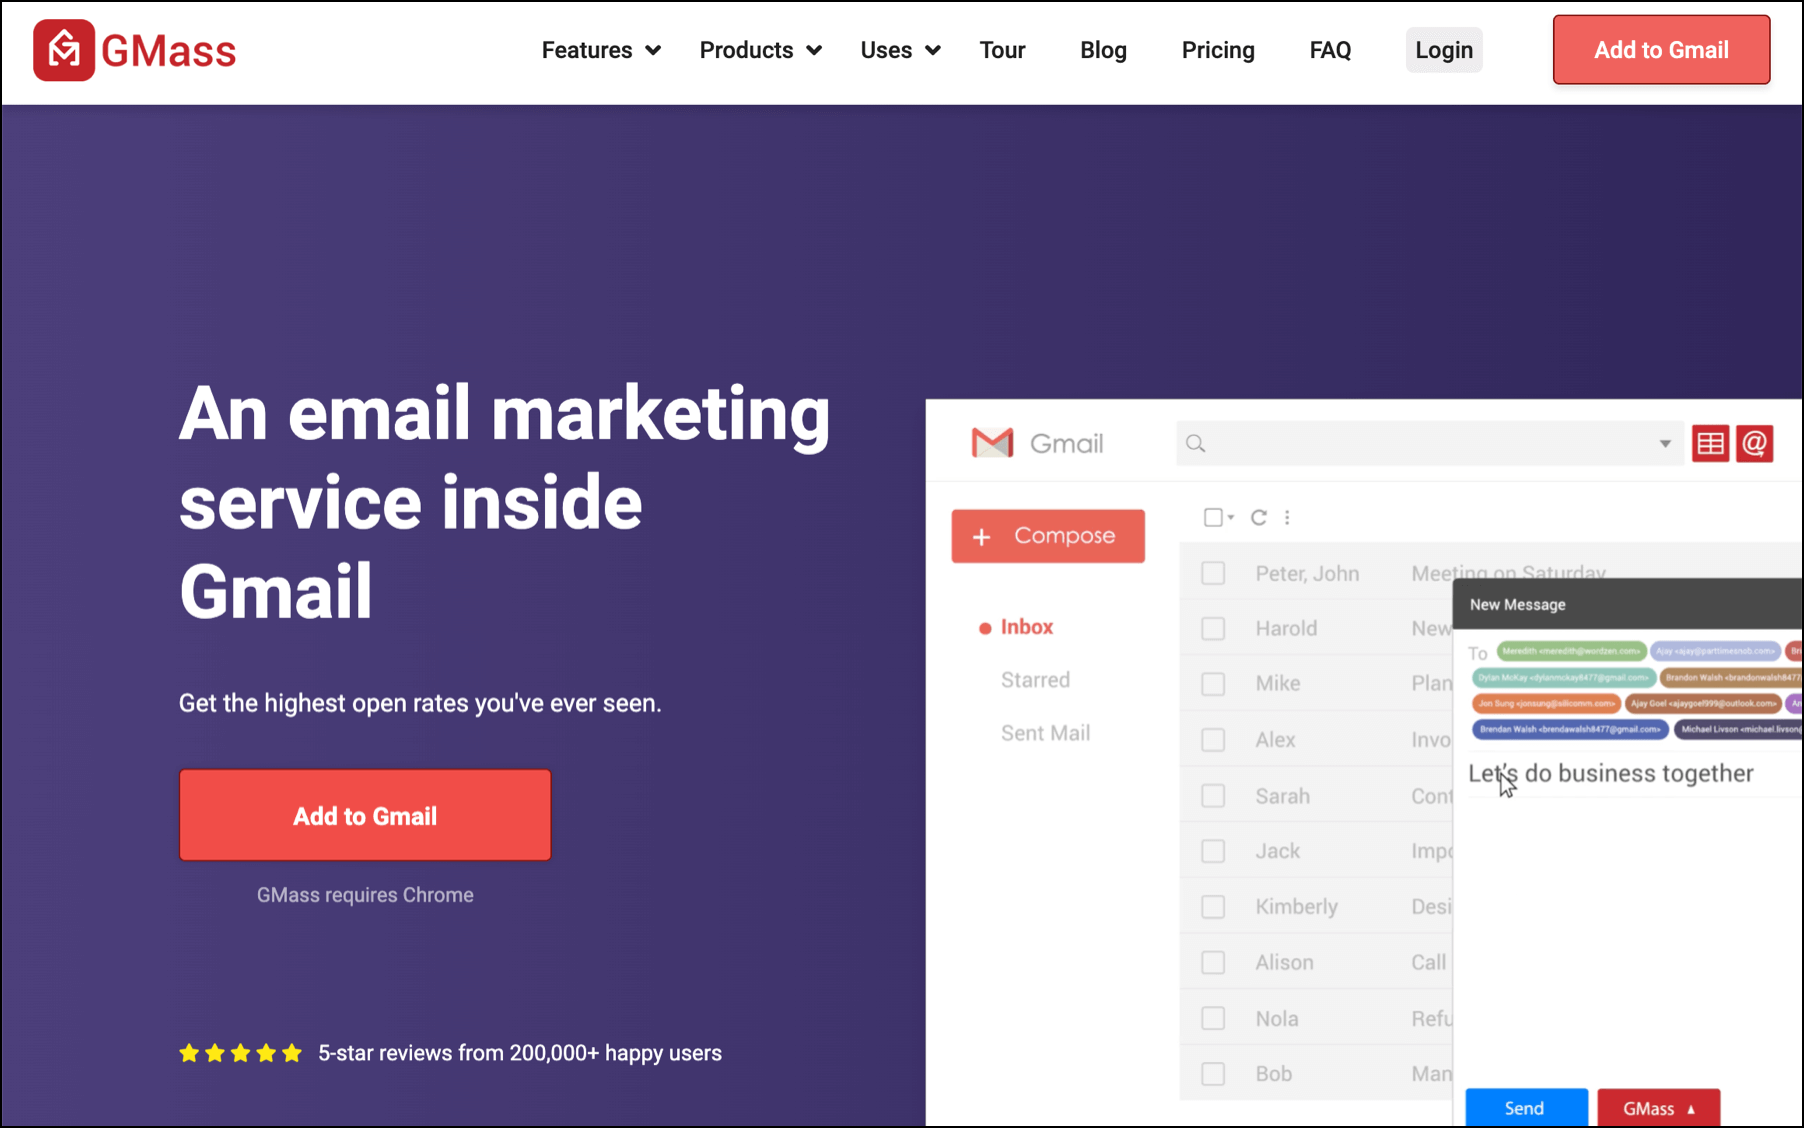
Task: Expand the Features dropdown menu
Action: 601,50
